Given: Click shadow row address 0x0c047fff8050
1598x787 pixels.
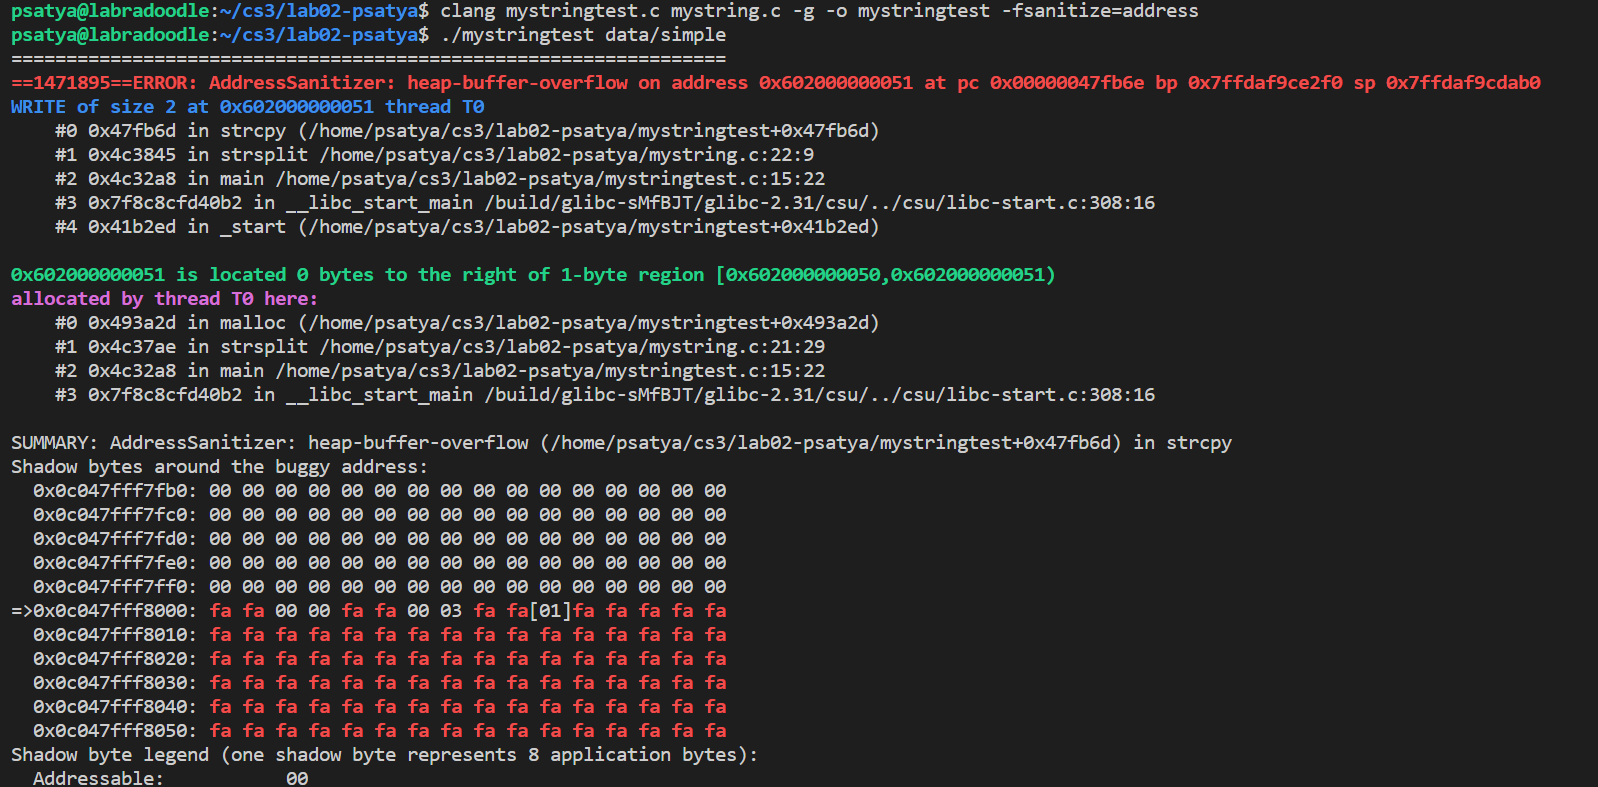Looking at the screenshot, I should [115, 731].
